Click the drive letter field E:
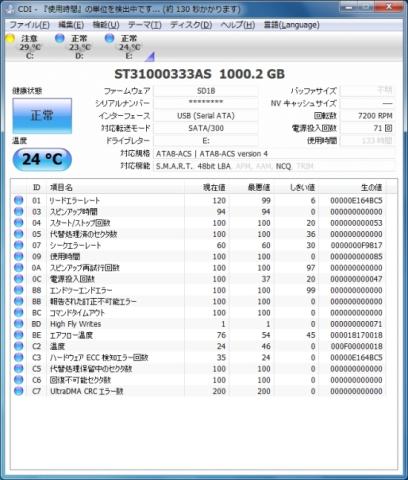 [206, 141]
